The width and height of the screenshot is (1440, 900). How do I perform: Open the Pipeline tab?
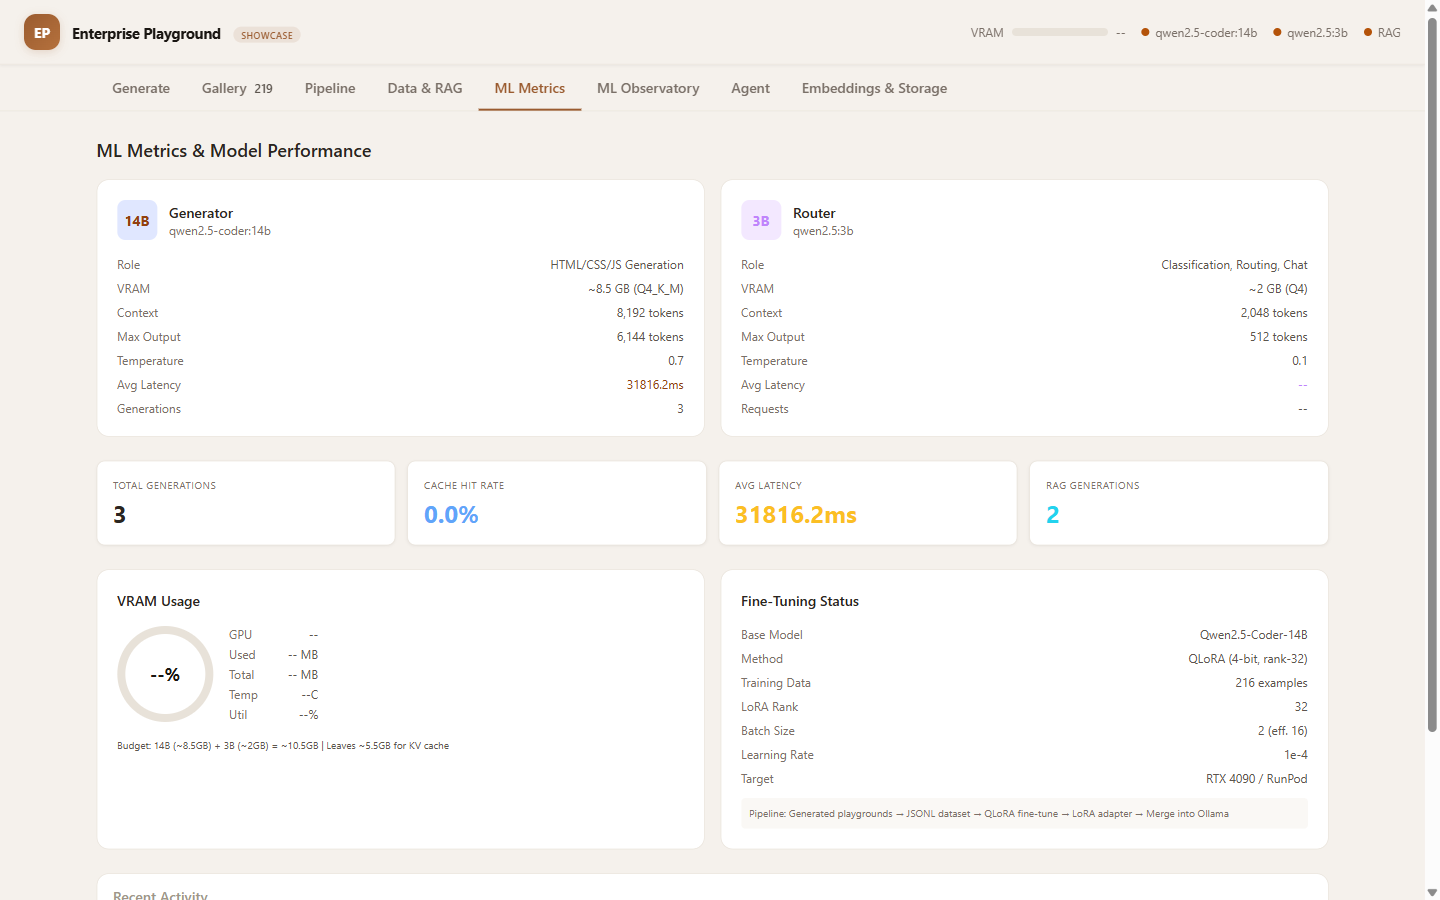click(330, 88)
